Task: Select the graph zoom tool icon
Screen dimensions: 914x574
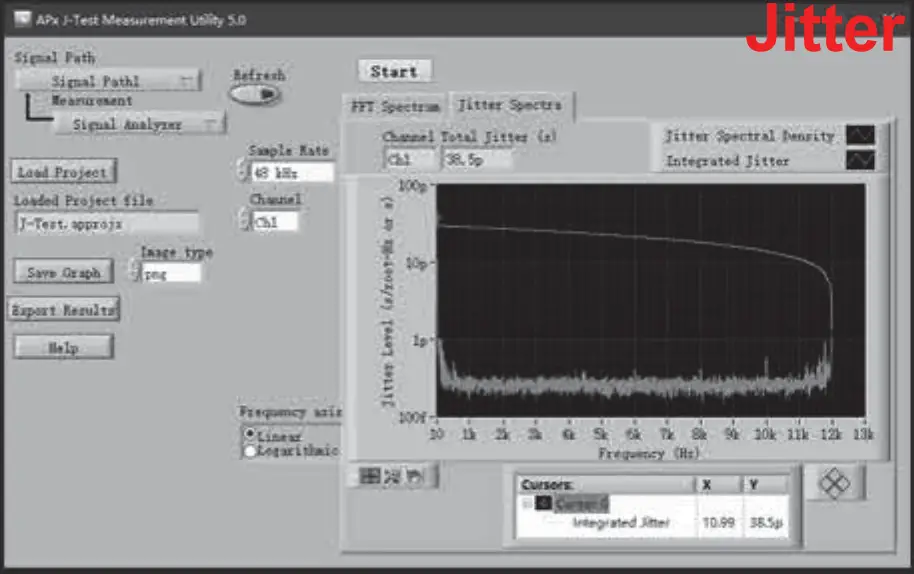Action: click(x=392, y=476)
